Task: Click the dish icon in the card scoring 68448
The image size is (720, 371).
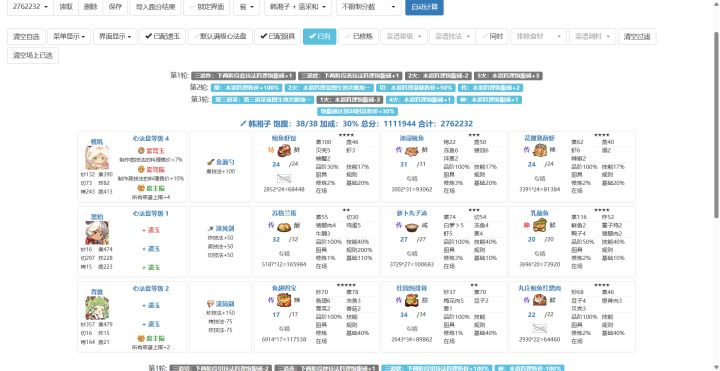Action: pos(284,150)
